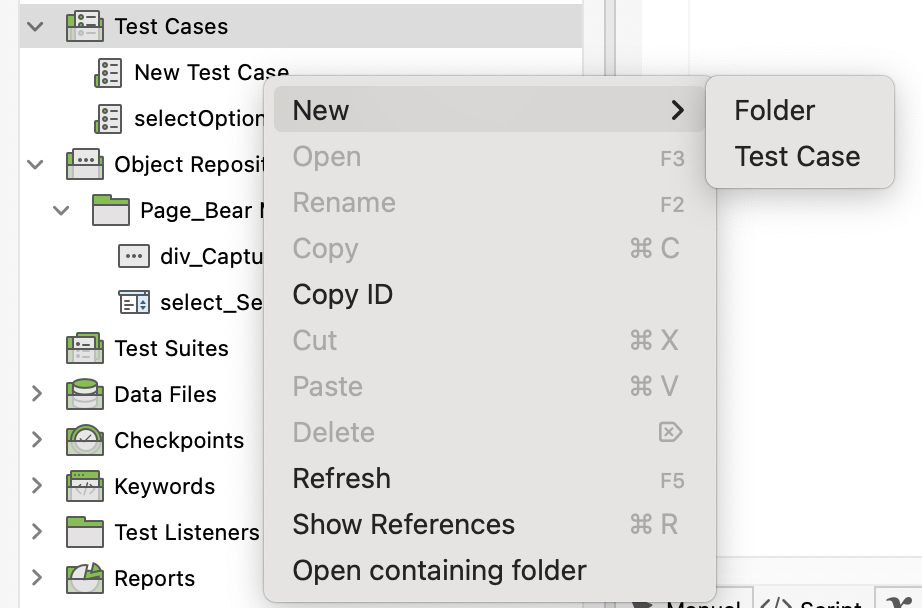
Task: Choose Folder from the New submenu
Action: [774, 110]
